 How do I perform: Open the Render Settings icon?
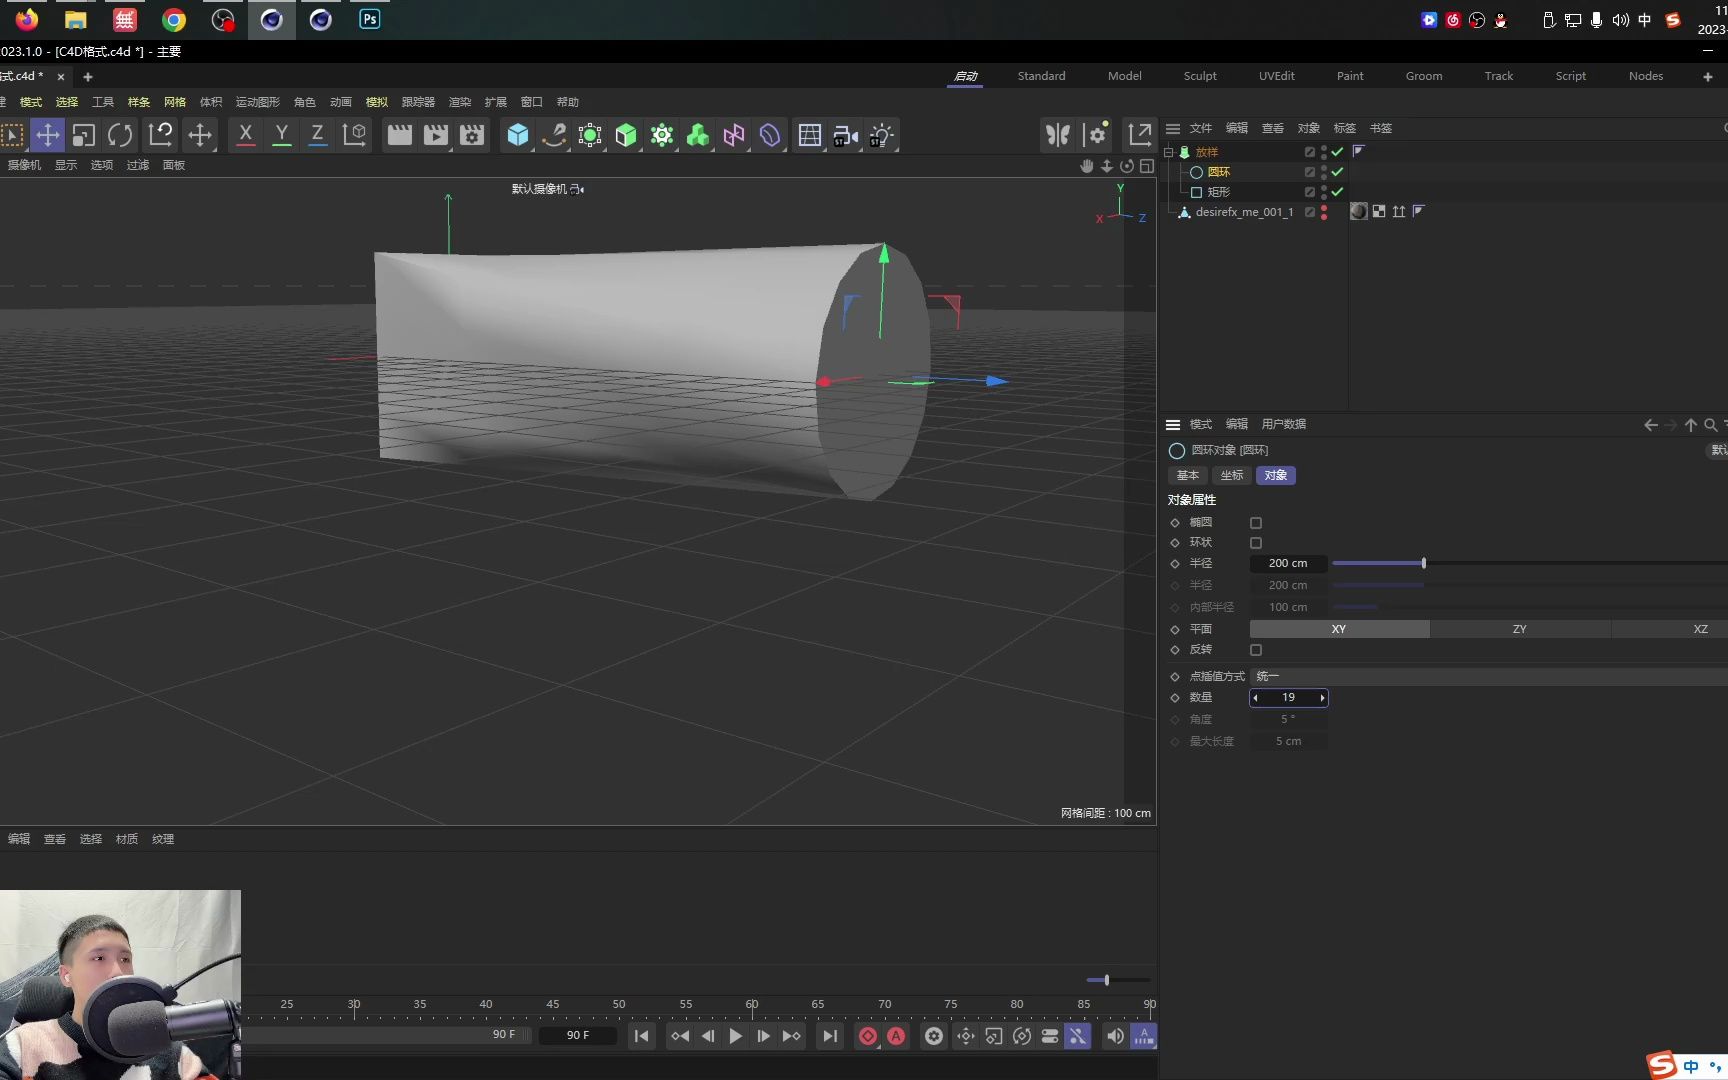point(472,135)
